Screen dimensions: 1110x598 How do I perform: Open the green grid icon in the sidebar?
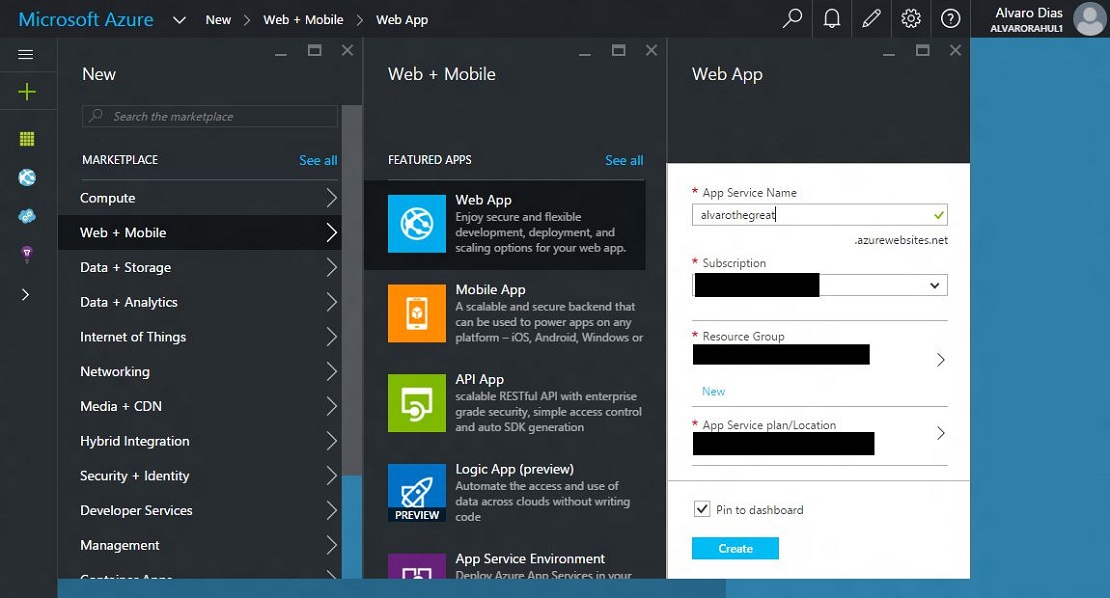coord(27,139)
